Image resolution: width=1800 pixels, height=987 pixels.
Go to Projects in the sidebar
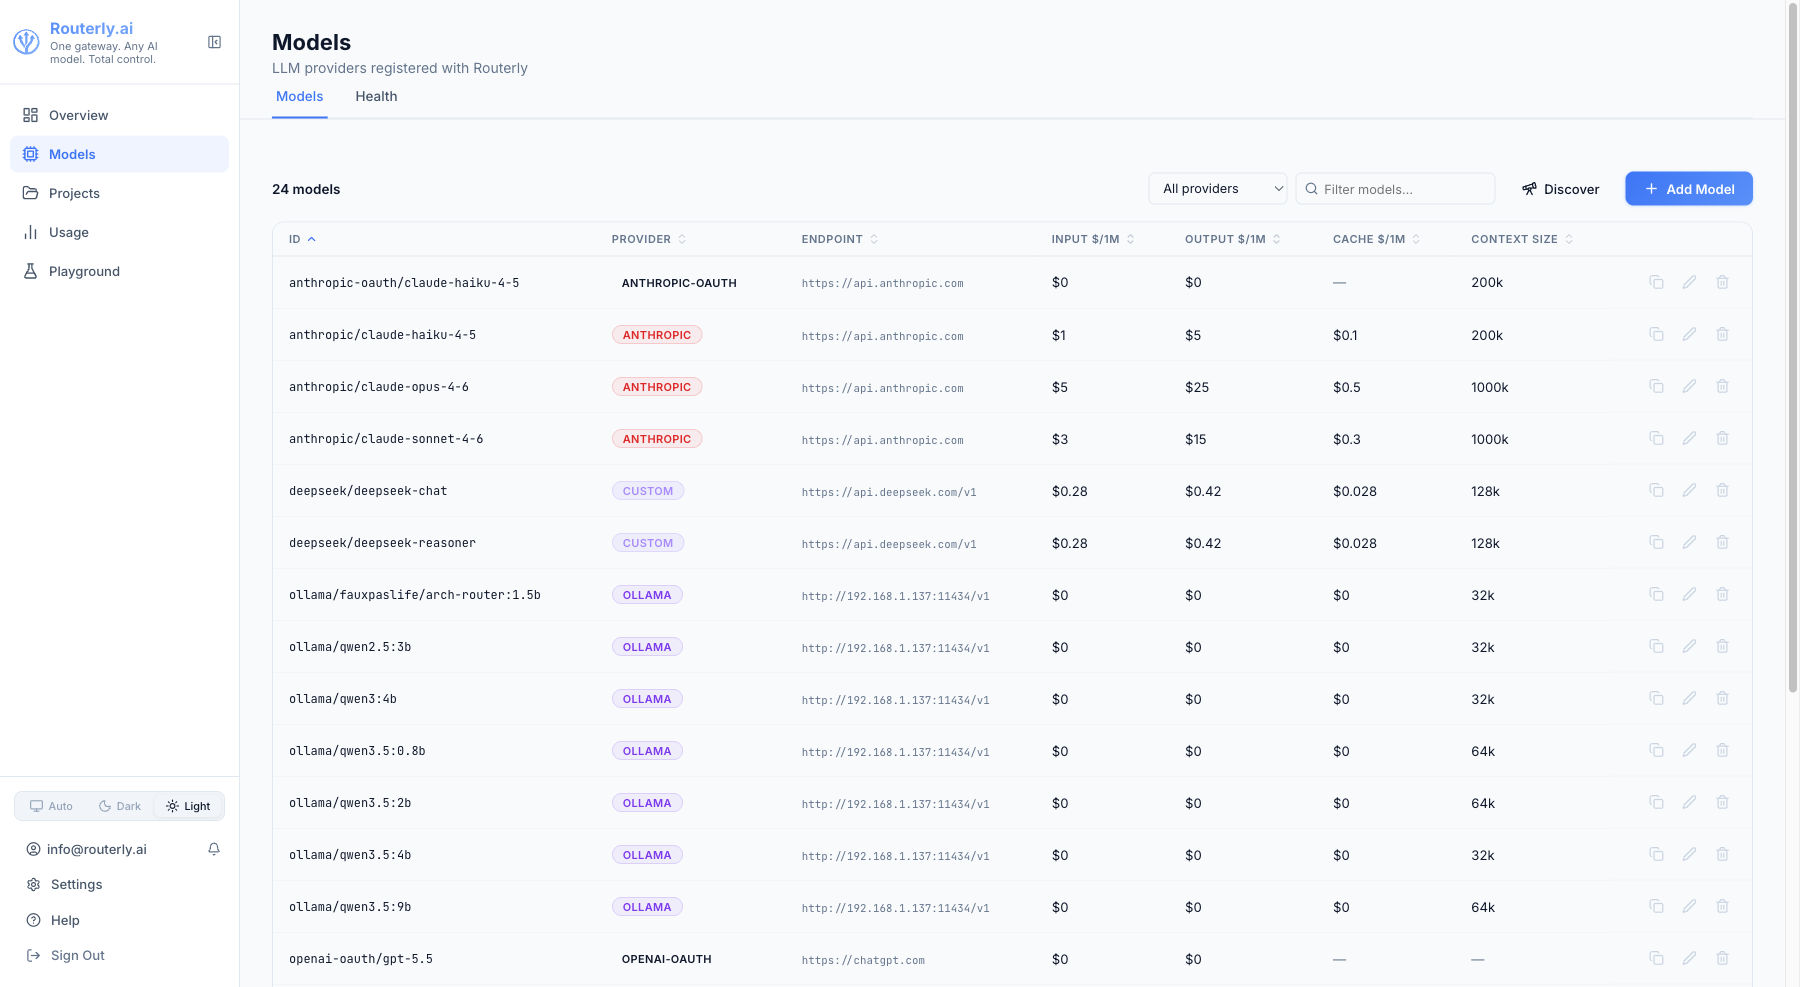click(119, 193)
